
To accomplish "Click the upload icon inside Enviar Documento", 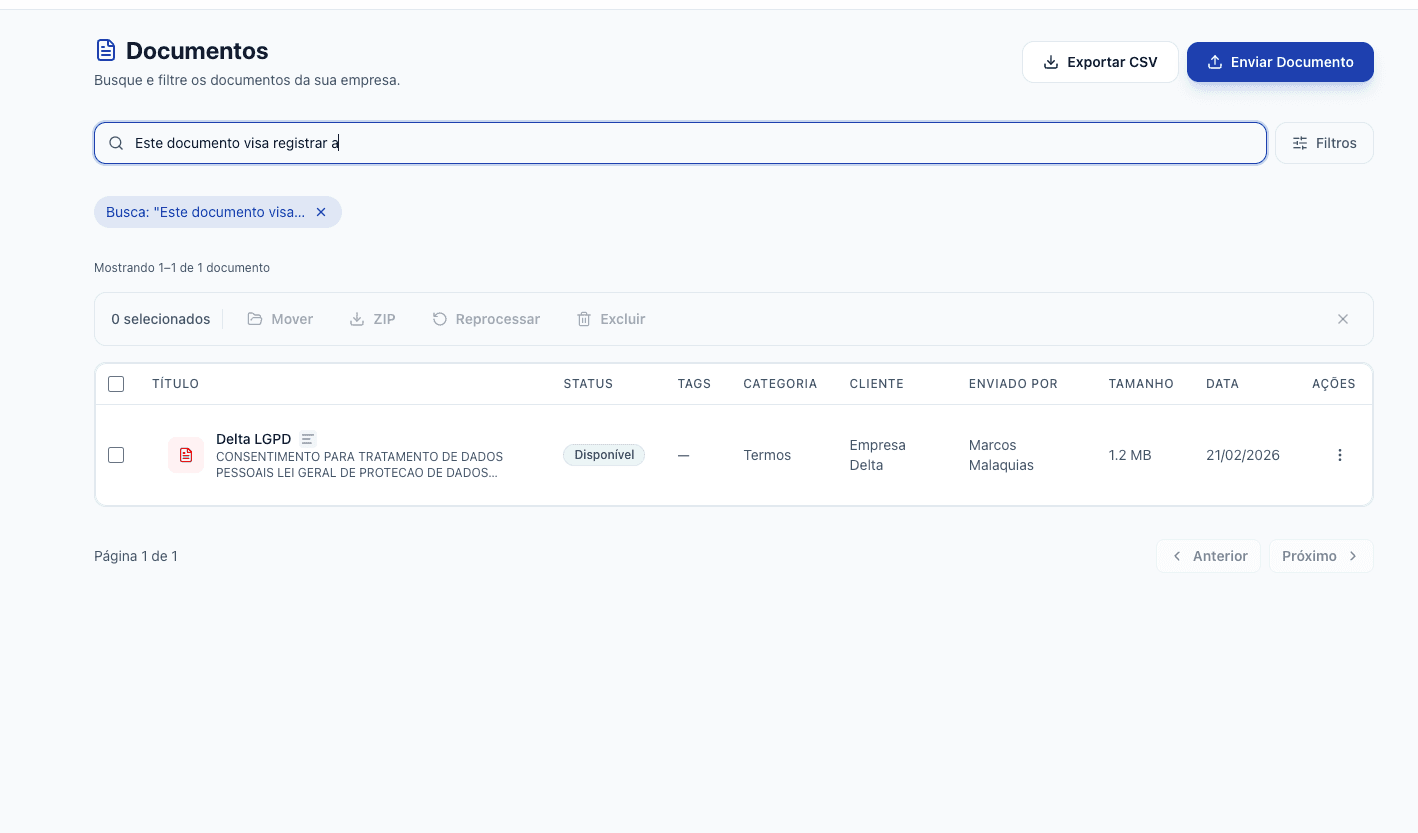I will (1214, 61).
